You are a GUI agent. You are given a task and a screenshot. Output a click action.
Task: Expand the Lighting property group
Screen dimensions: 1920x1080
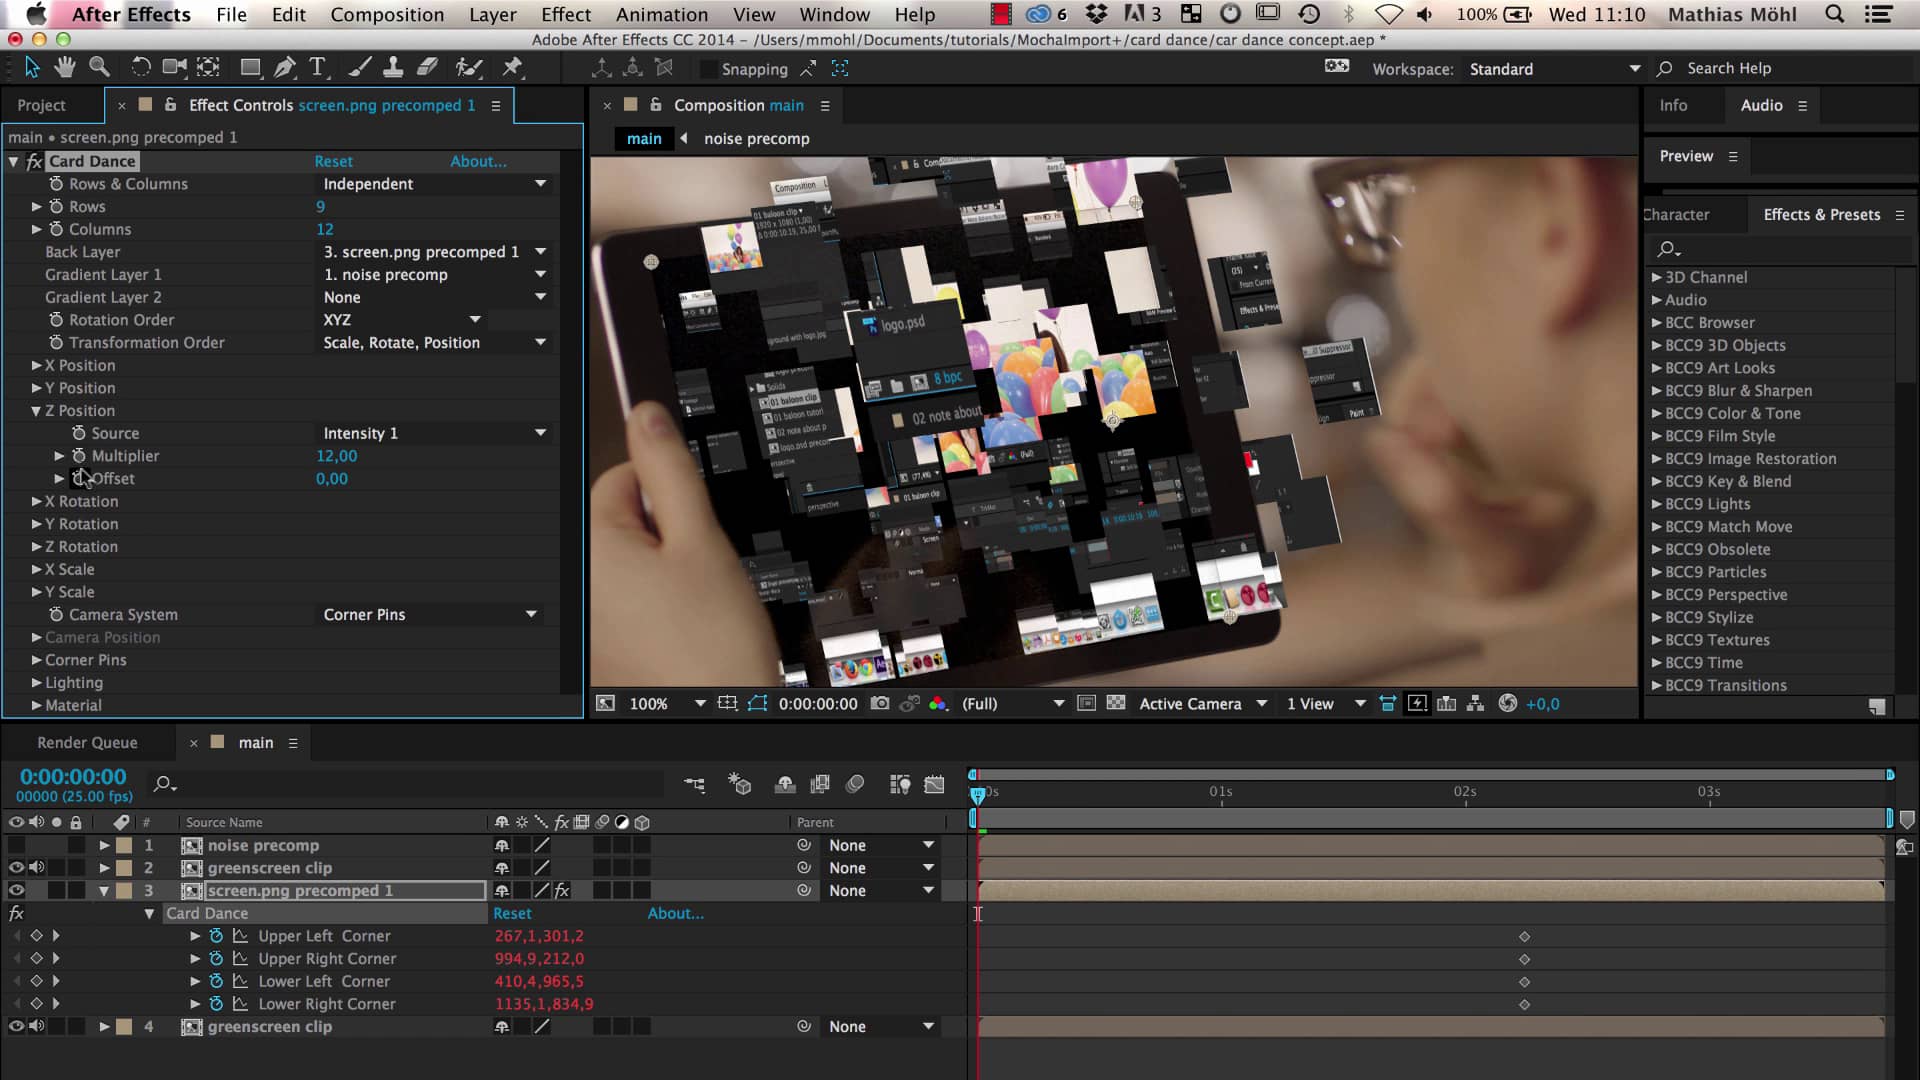point(35,682)
